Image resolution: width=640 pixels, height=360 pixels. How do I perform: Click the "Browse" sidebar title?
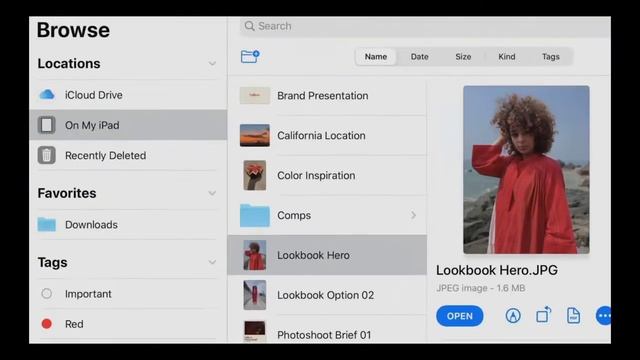73,30
